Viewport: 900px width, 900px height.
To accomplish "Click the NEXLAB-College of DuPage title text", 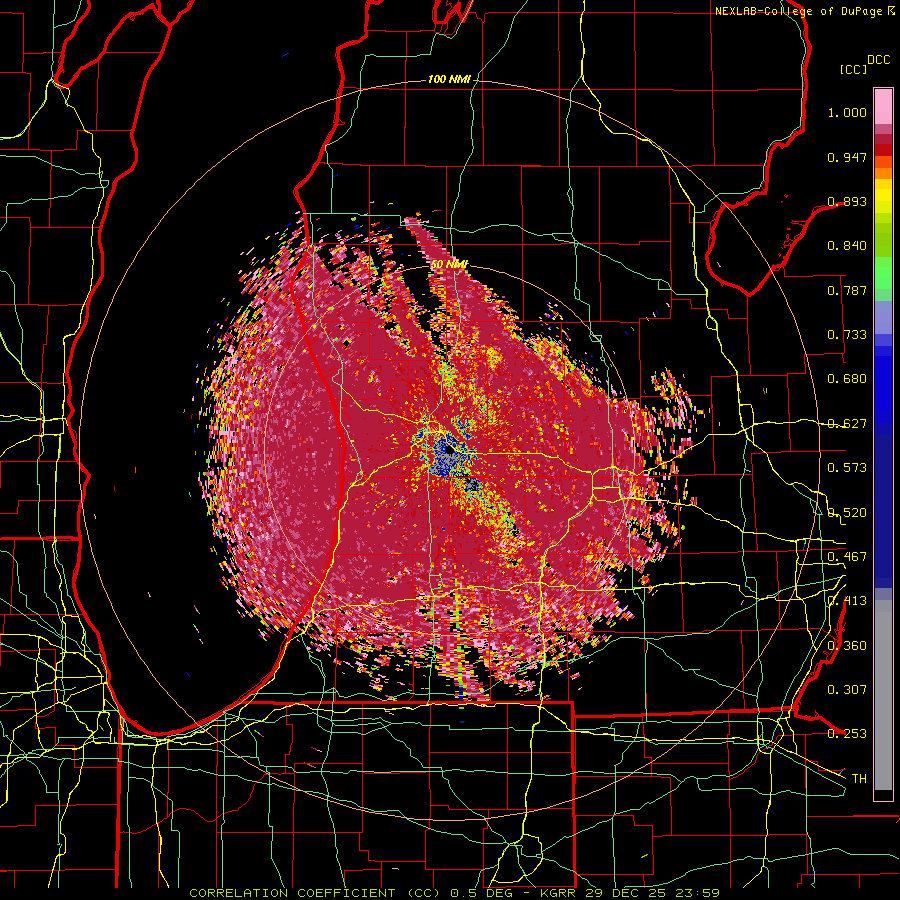I will (800, 11).
